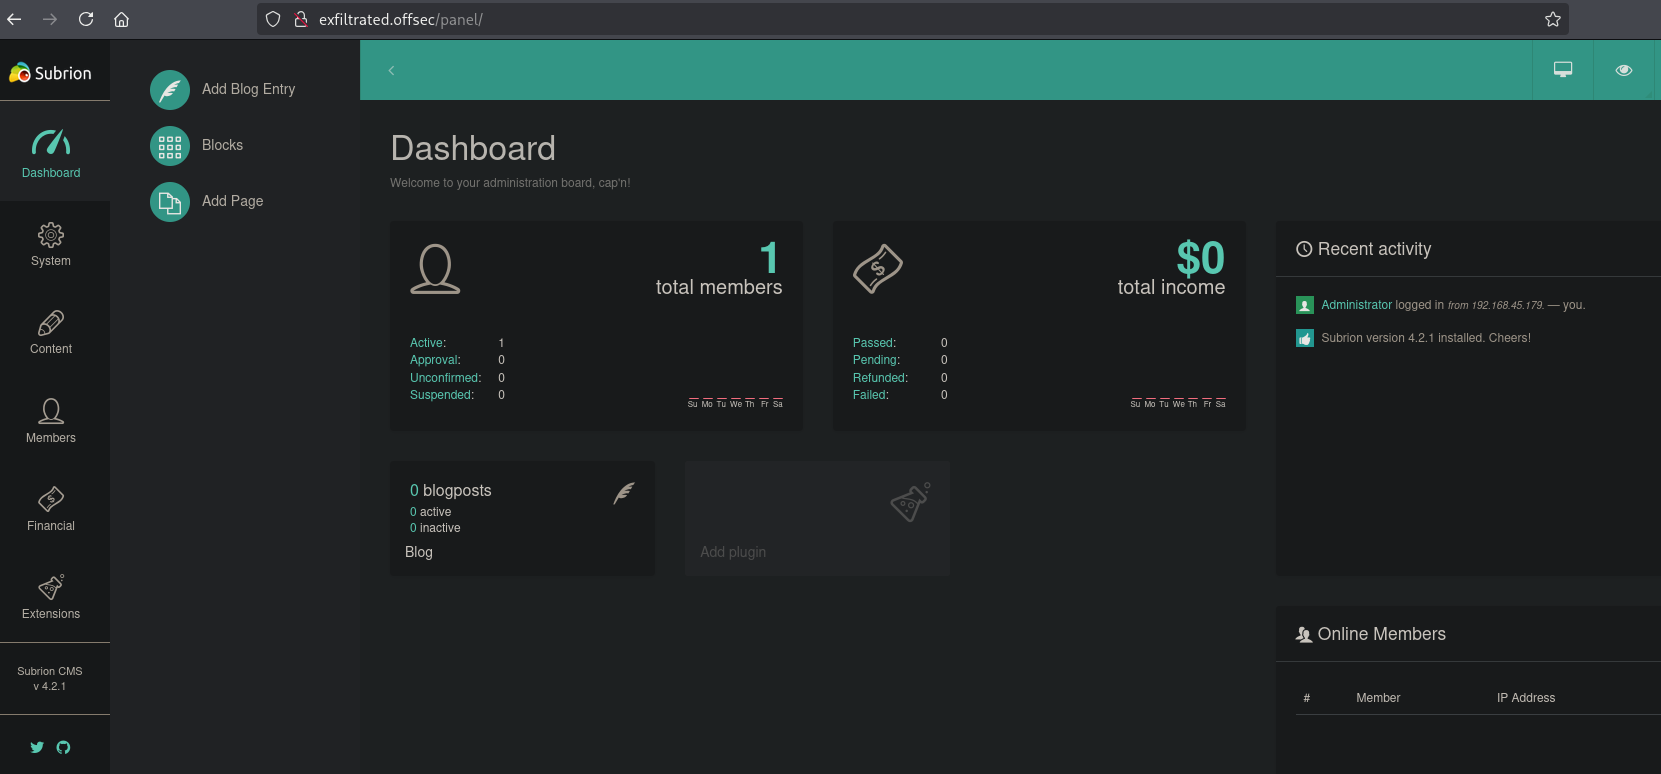This screenshot has width=1661, height=774.
Task: Toggle the eye icon in top bar
Action: pyautogui.click(x=1623, y=70)
